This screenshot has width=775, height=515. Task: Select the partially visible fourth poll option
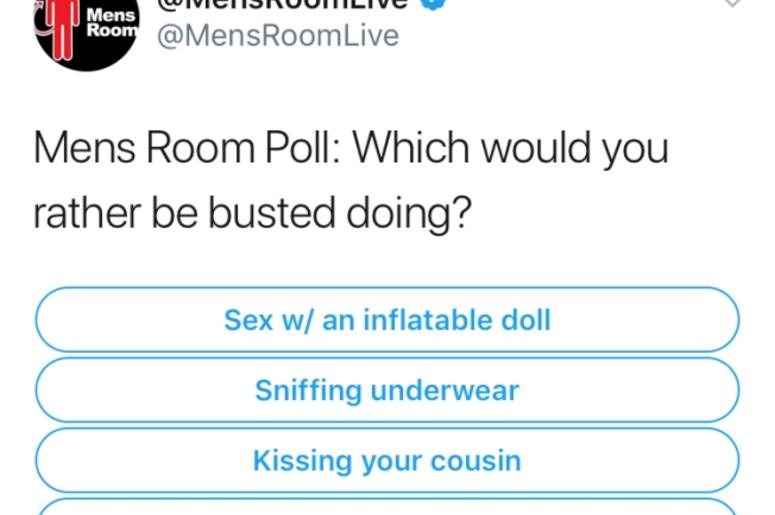pos(388,507)
